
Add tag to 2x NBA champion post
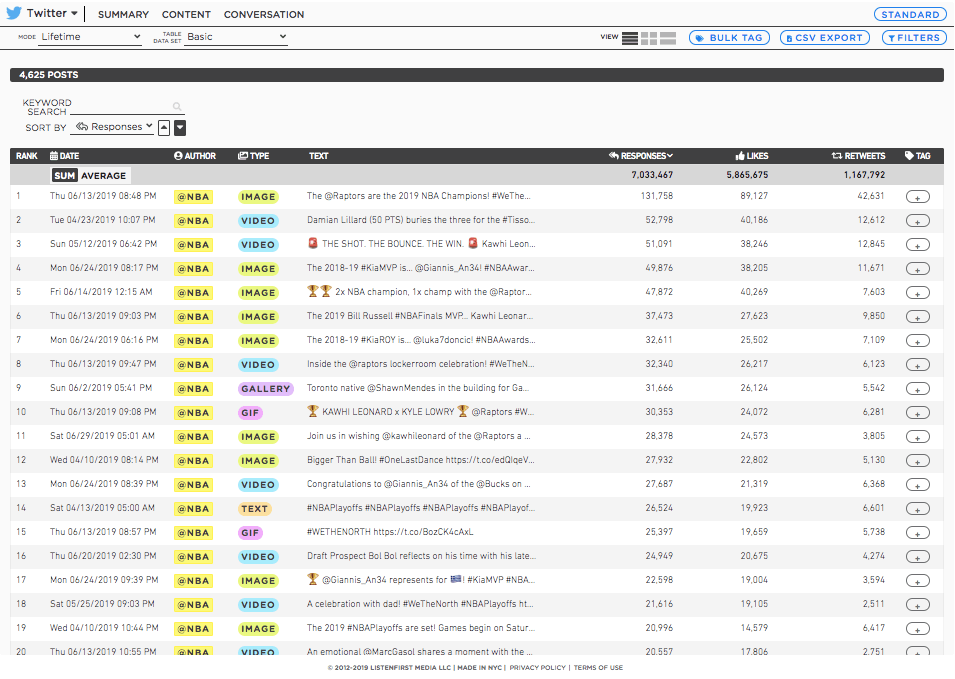[918, 293]
